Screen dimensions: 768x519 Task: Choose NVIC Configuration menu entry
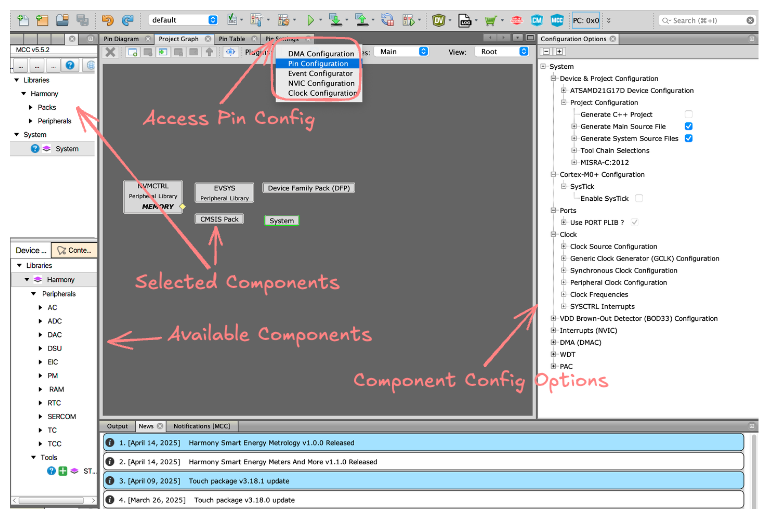coord(319,83)
